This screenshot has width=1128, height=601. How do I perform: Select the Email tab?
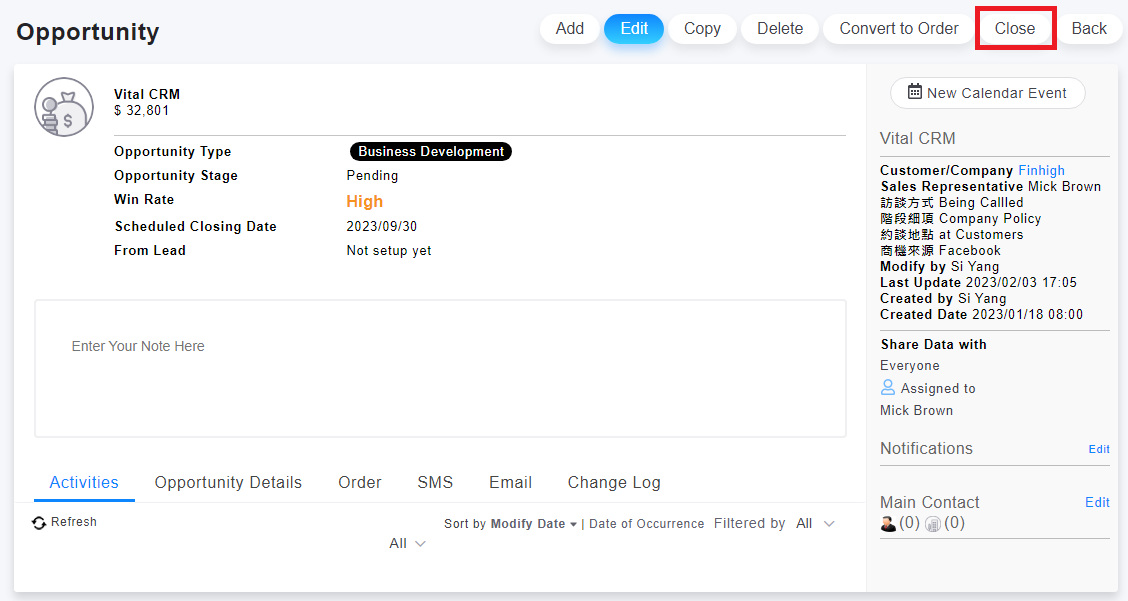(x=510, y=482)
